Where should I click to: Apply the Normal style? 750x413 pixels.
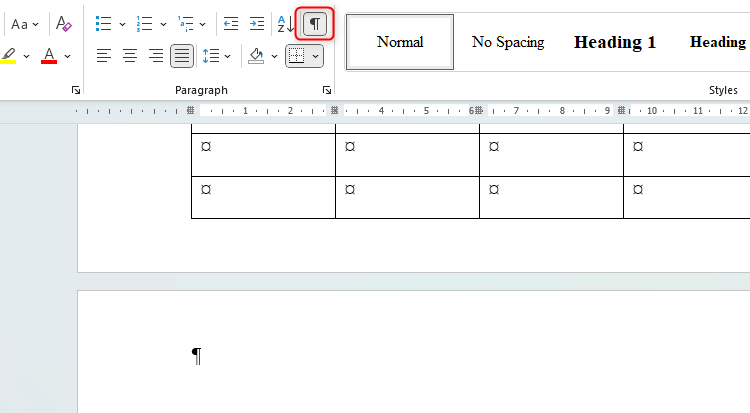(400, 42)
